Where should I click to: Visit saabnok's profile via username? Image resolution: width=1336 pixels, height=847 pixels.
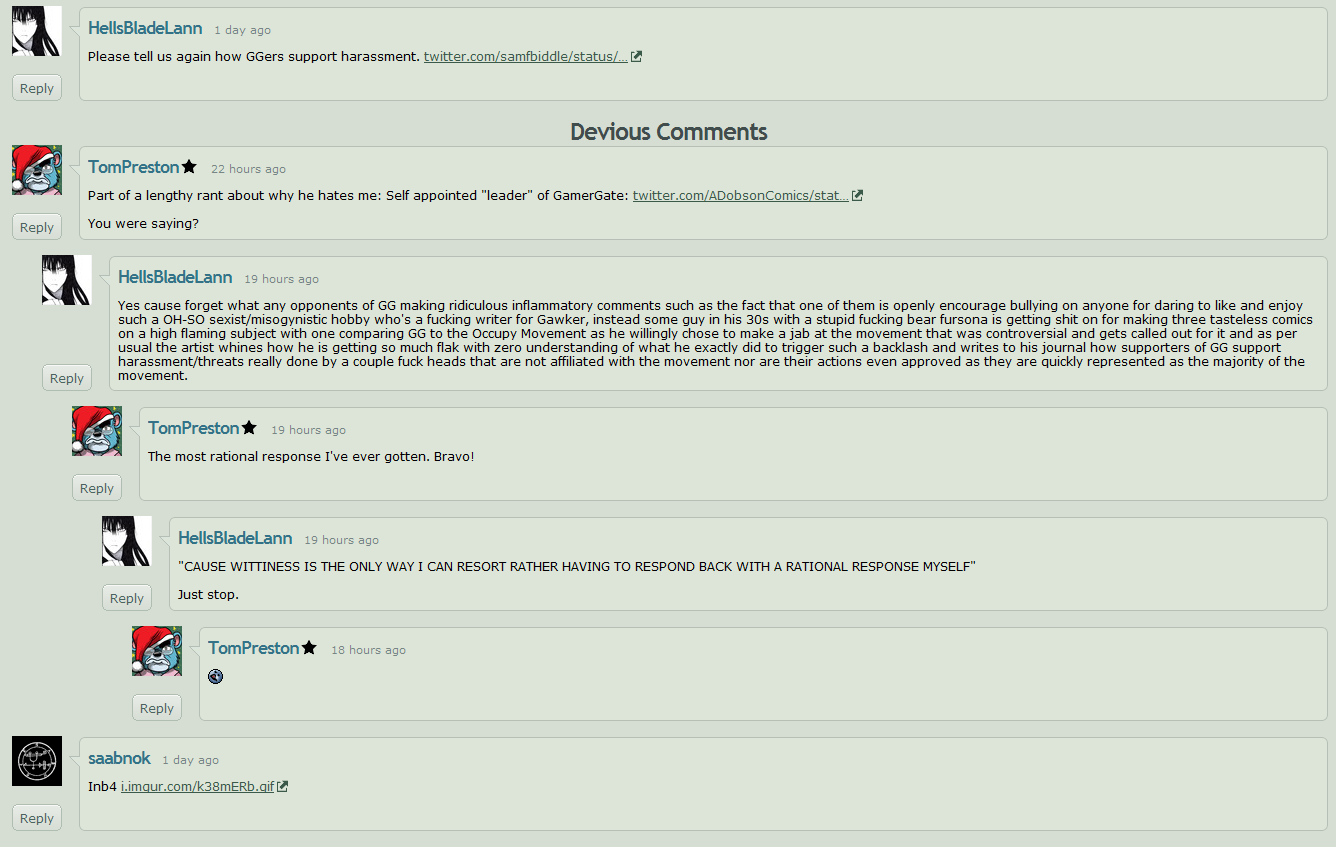[x=119, y=758]
